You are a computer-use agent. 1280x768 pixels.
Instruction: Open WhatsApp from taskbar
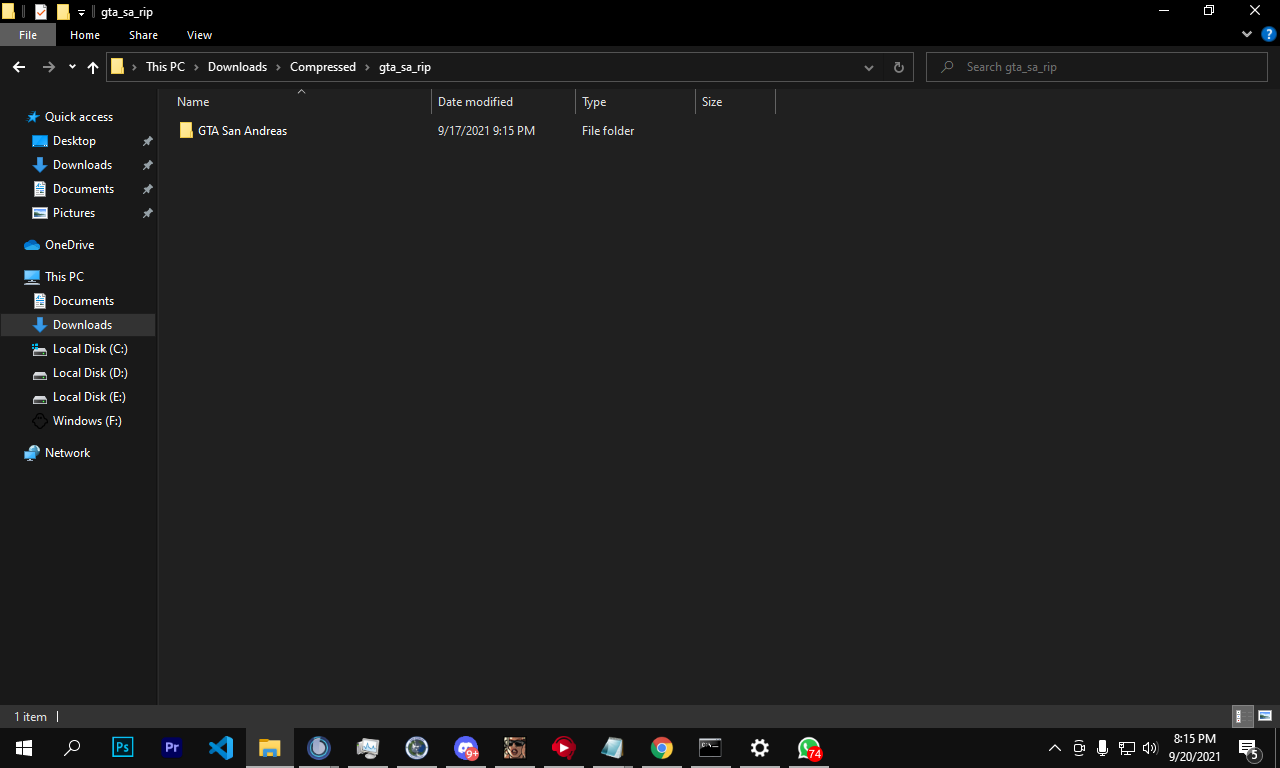pos(808,748)
